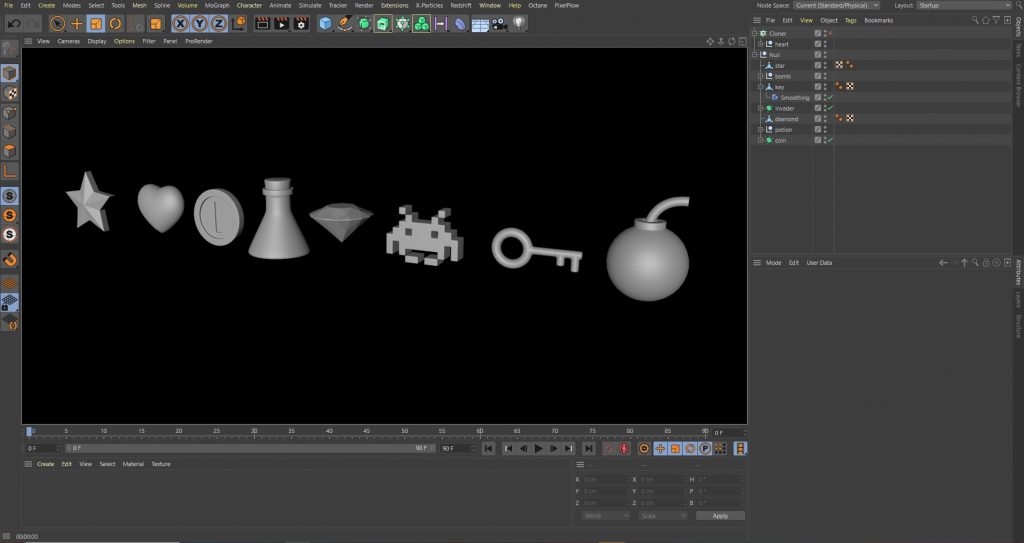Click filter funnel in Object Manager
Screen dimensions: 1024x543
click(x=997, y=20)
